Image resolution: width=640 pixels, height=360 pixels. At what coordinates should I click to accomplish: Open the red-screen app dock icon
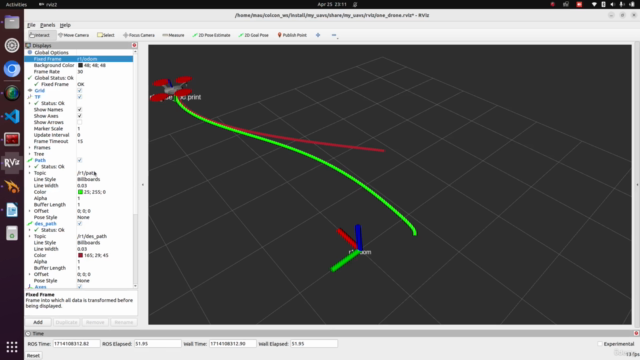(x=12, y=140)
